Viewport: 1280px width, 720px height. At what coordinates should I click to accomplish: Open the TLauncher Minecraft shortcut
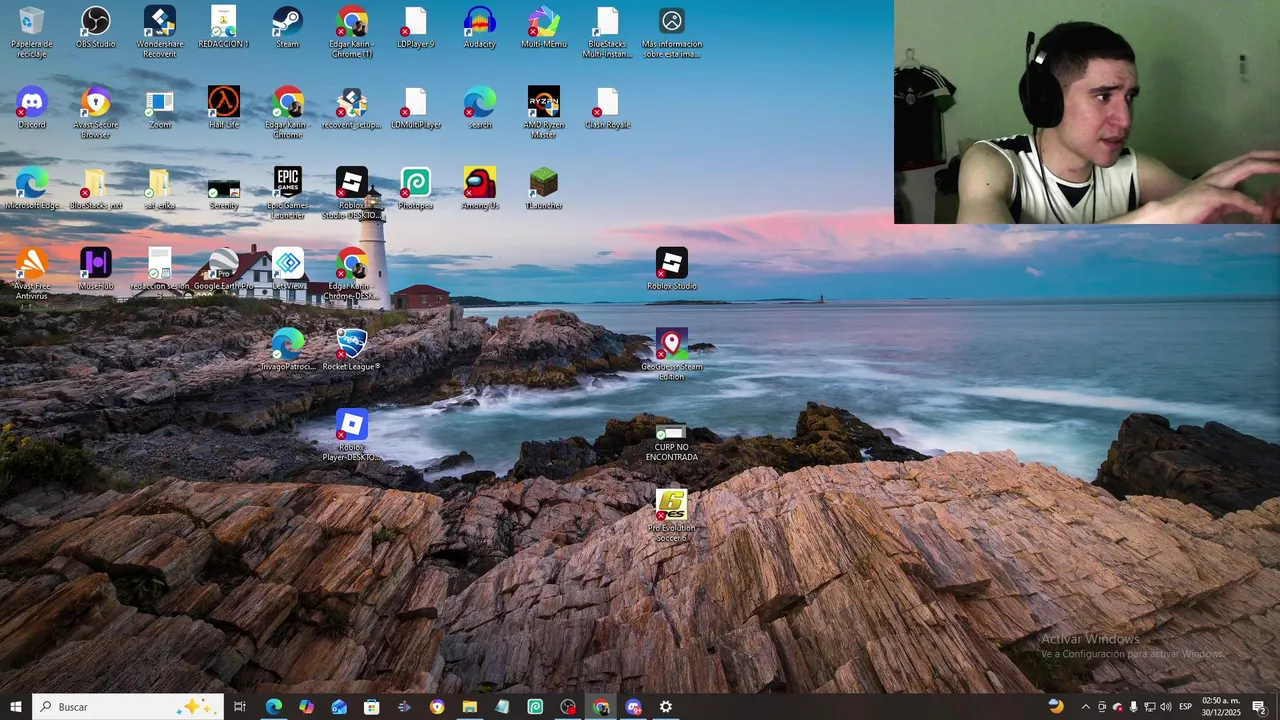[544, 188]
